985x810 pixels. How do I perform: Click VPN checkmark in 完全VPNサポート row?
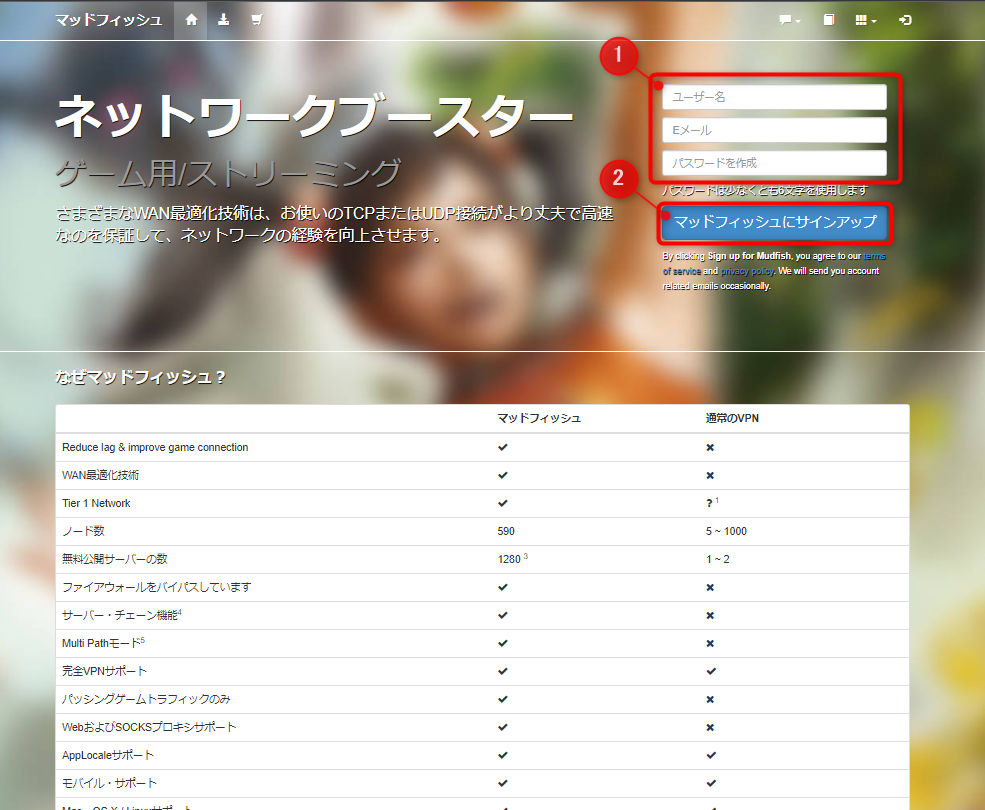pyautogui.click(x=711, y=671)
